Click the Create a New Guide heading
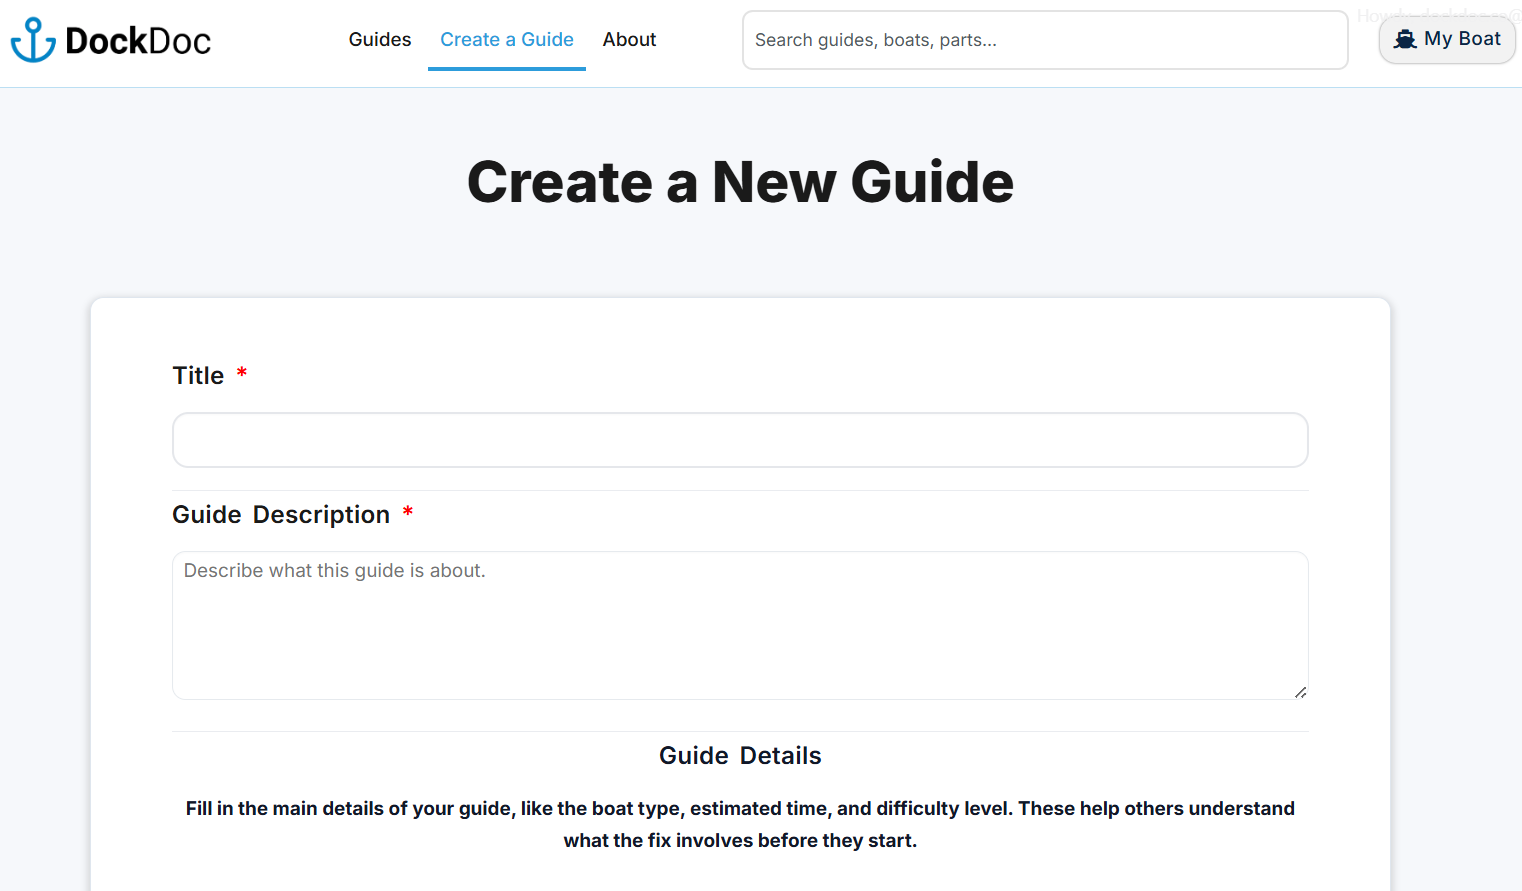Image resolution: width=1522 pixels, height=891 pixels. [x=740, y=182]
